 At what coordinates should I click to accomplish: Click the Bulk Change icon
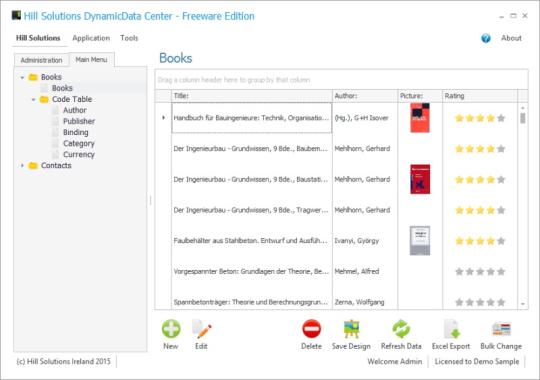(501, 329)
